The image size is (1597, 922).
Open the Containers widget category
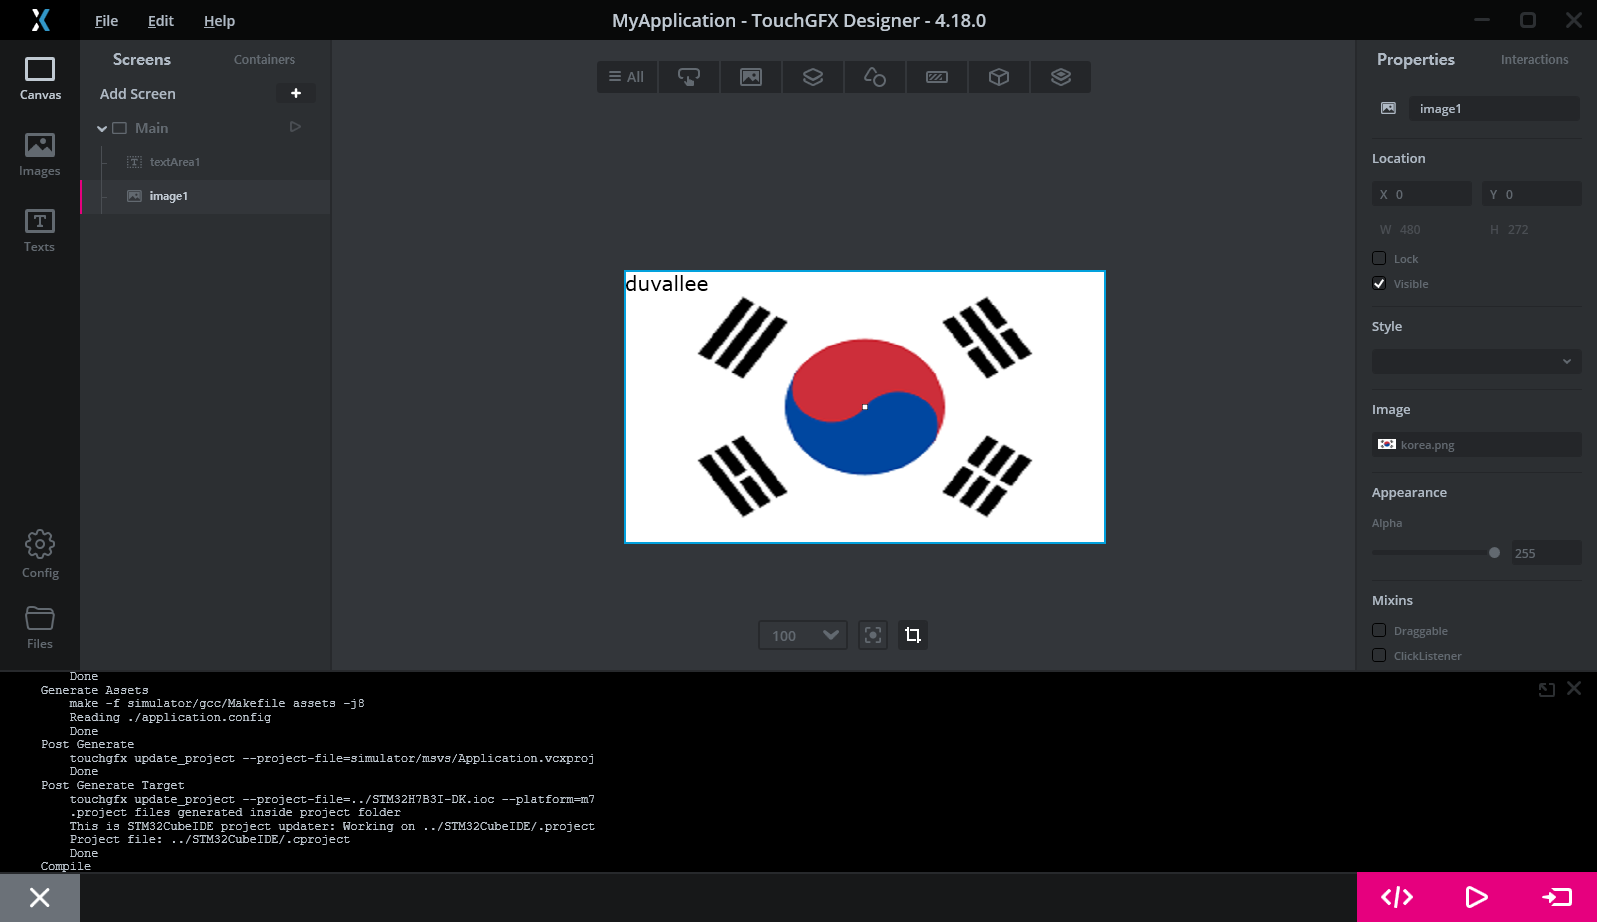coord(813,77)
